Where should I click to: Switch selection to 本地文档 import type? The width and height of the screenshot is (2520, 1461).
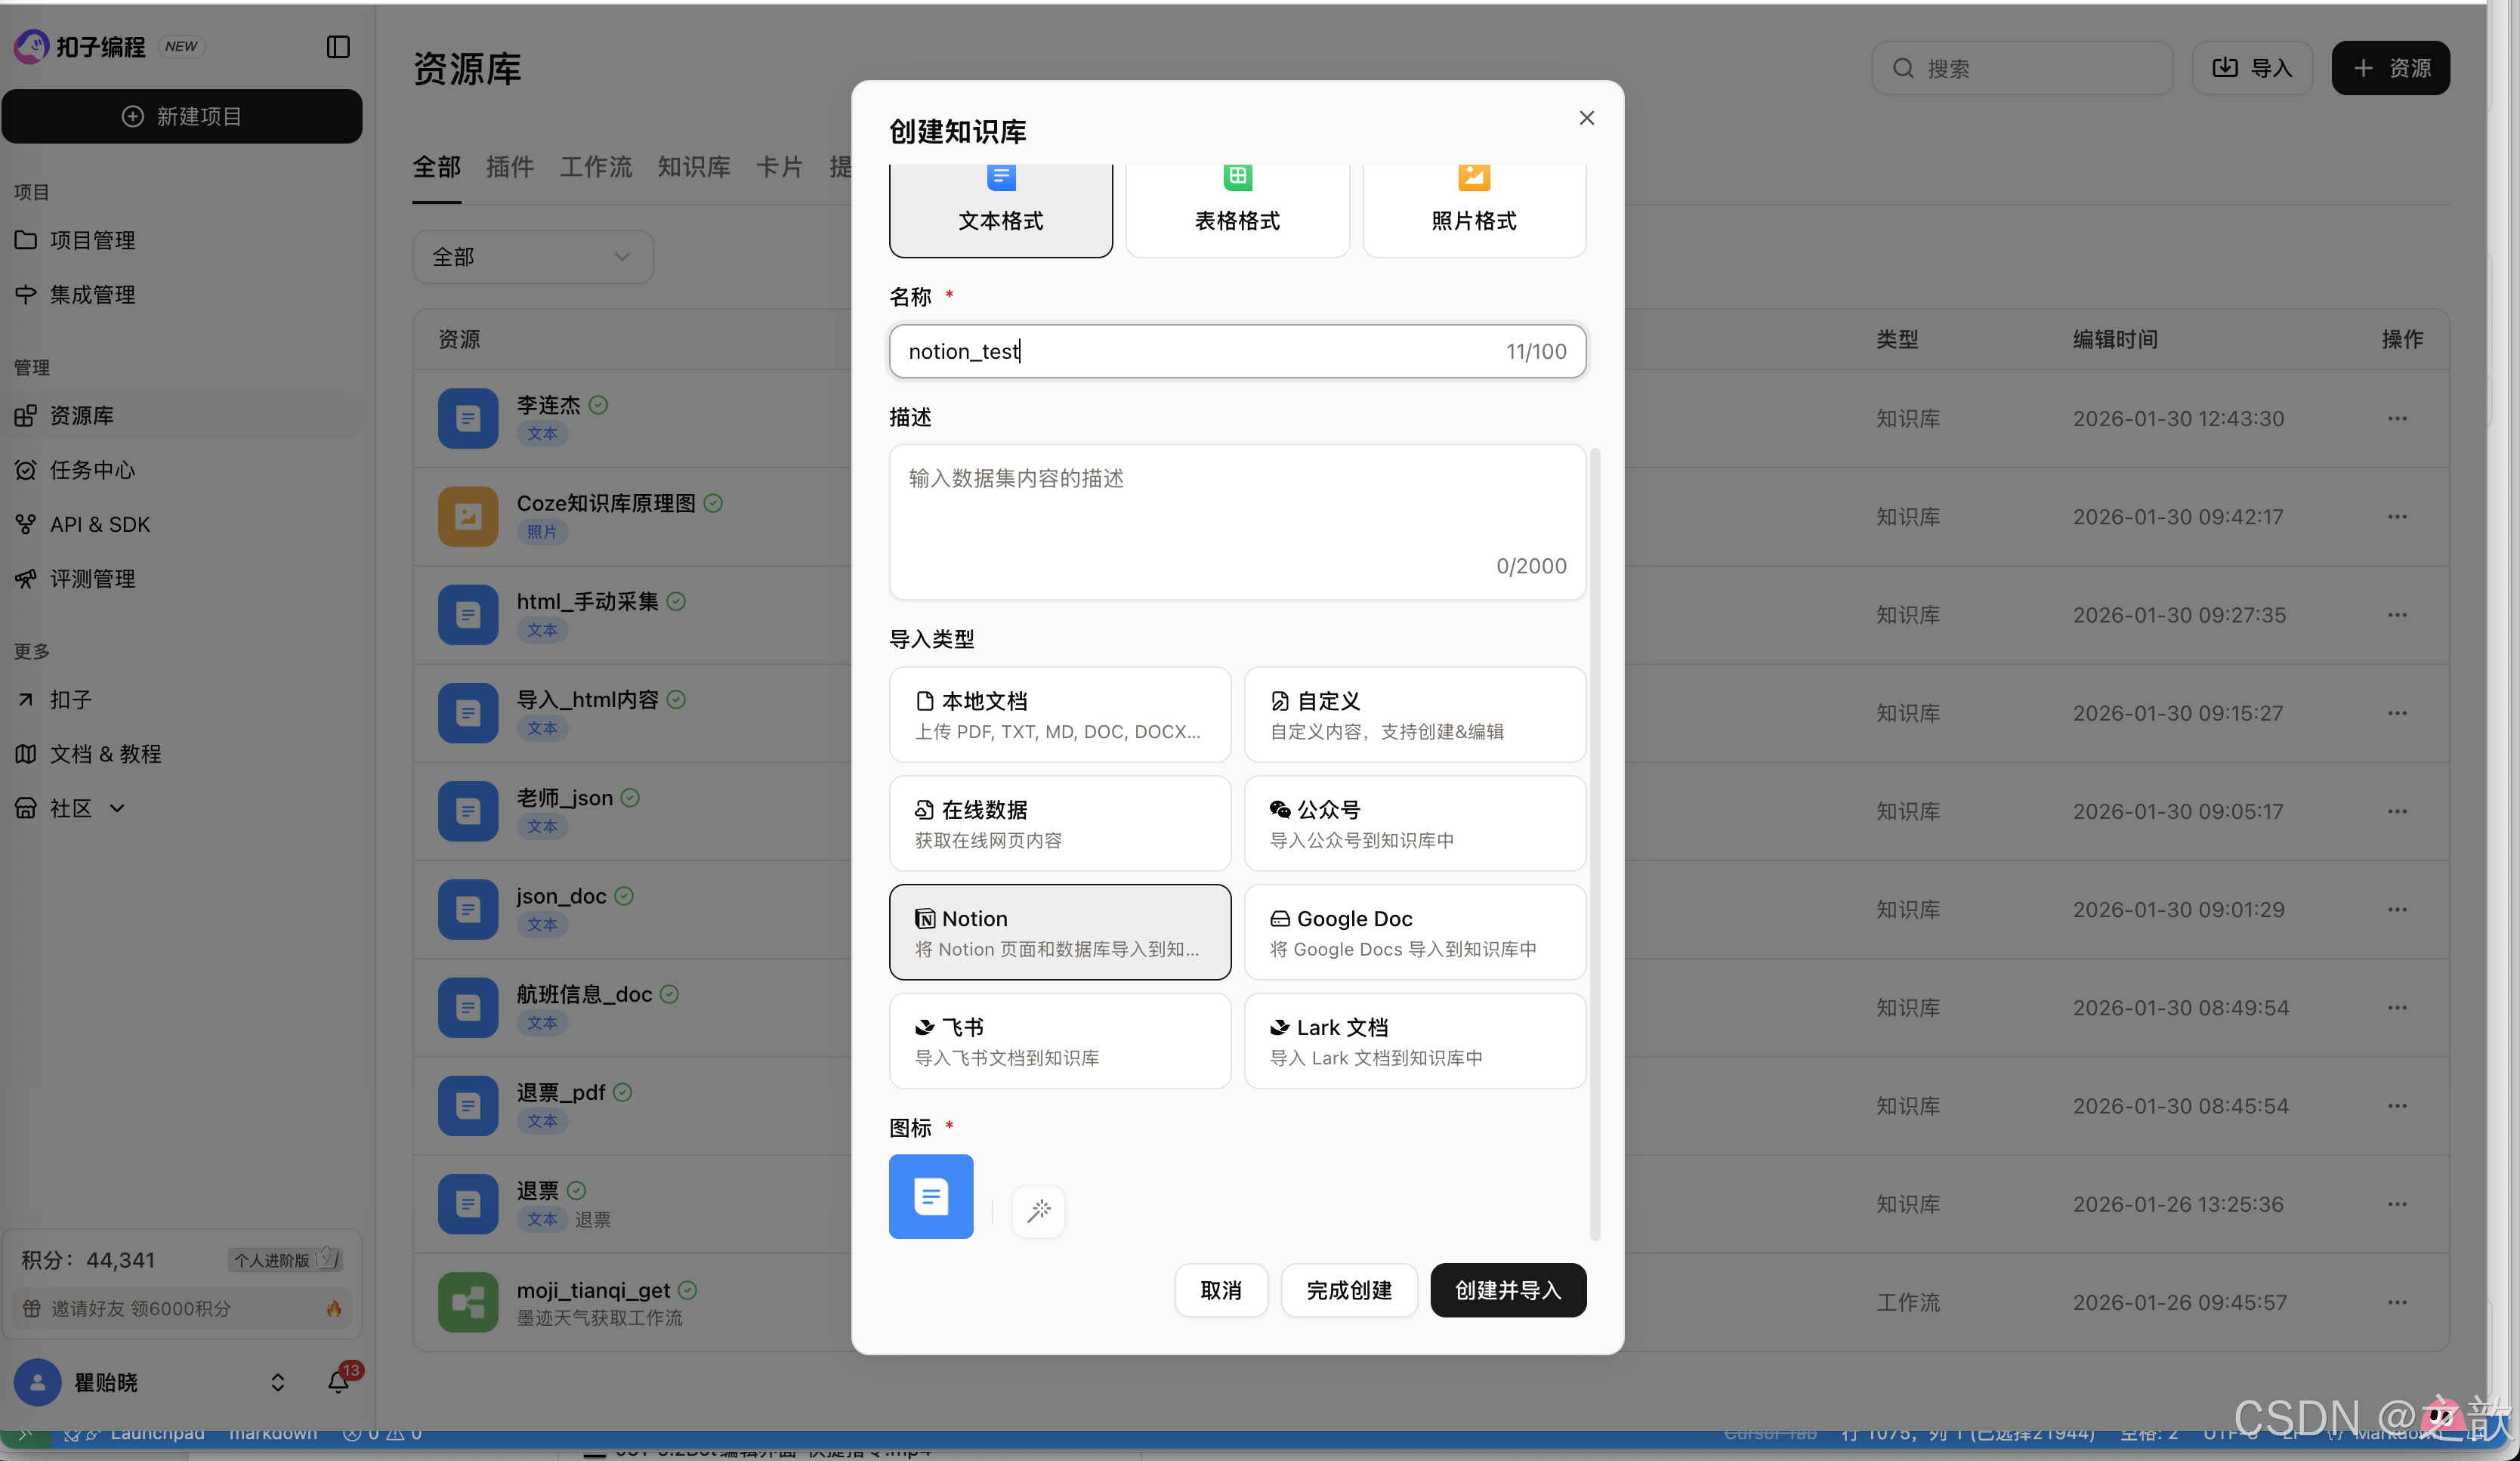tap(1059, 714)
